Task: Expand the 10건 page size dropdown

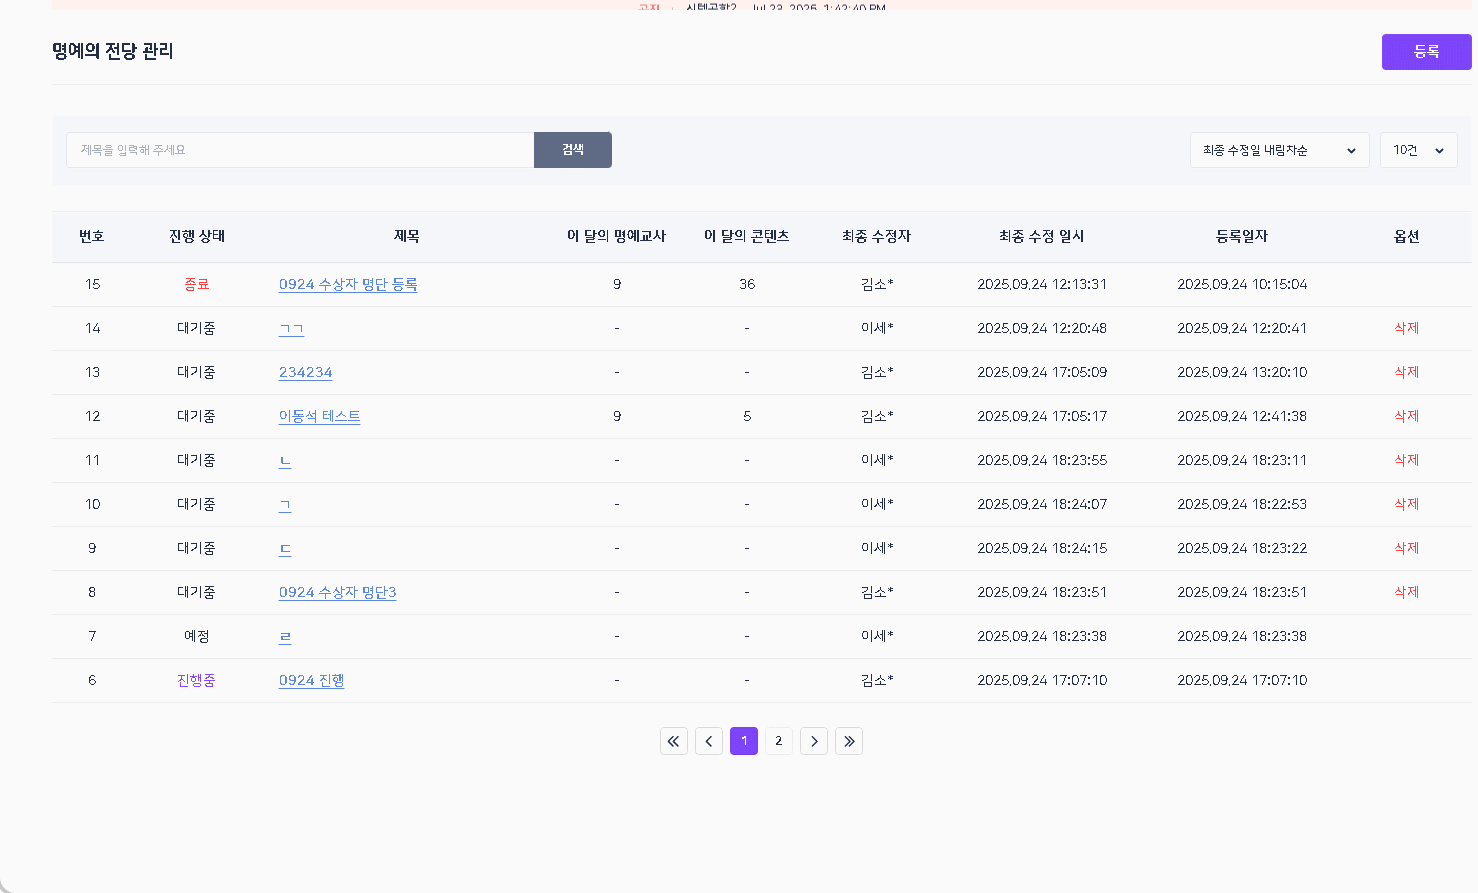Action: tap(1418, 150)
